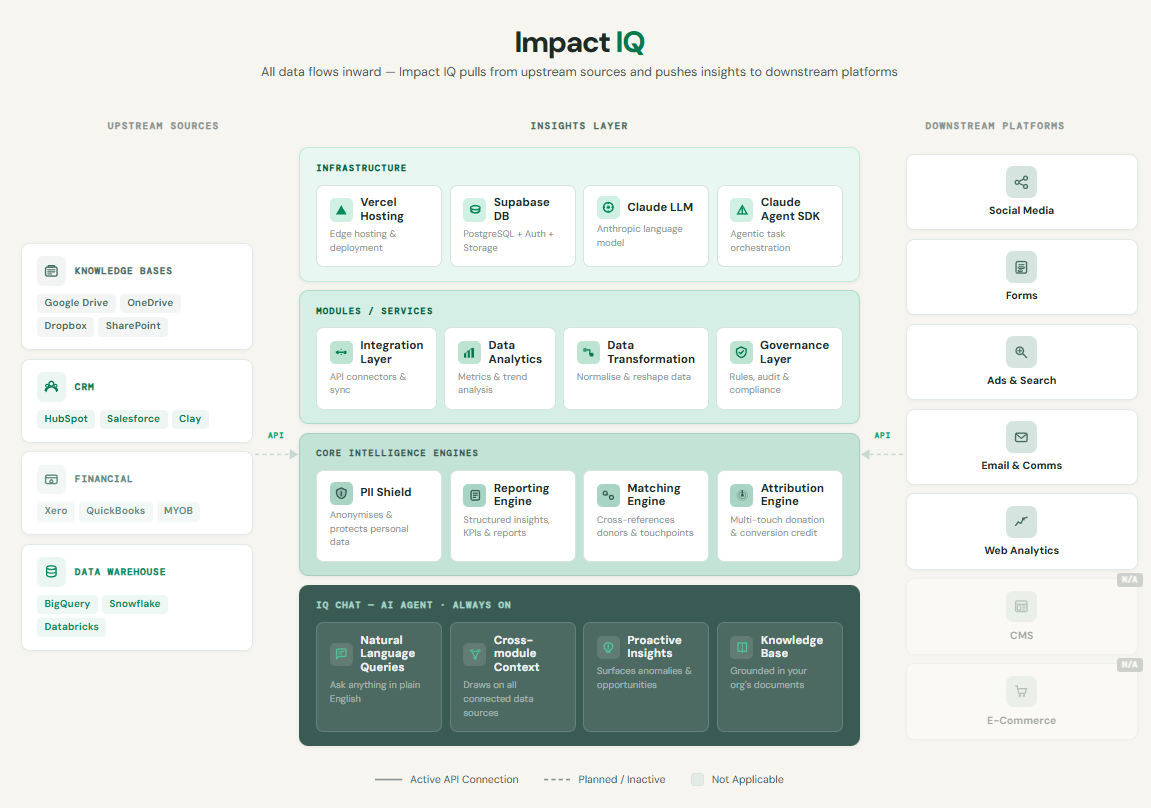Click the Email & Comms envelope icon
Viewport: 1151px width, 808px height.
point(1021,437)
